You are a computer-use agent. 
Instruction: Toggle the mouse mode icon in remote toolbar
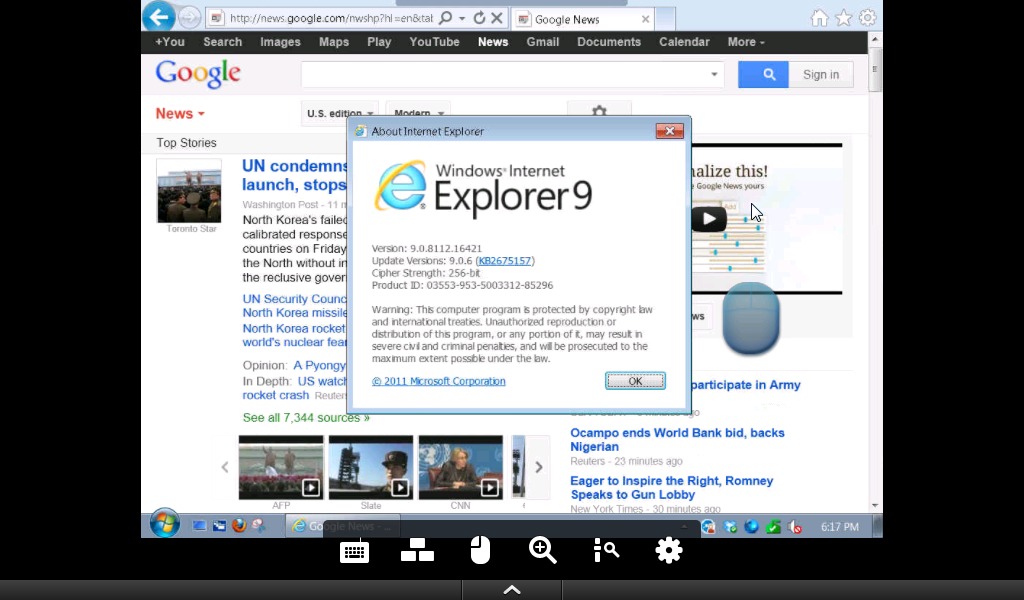480,550
